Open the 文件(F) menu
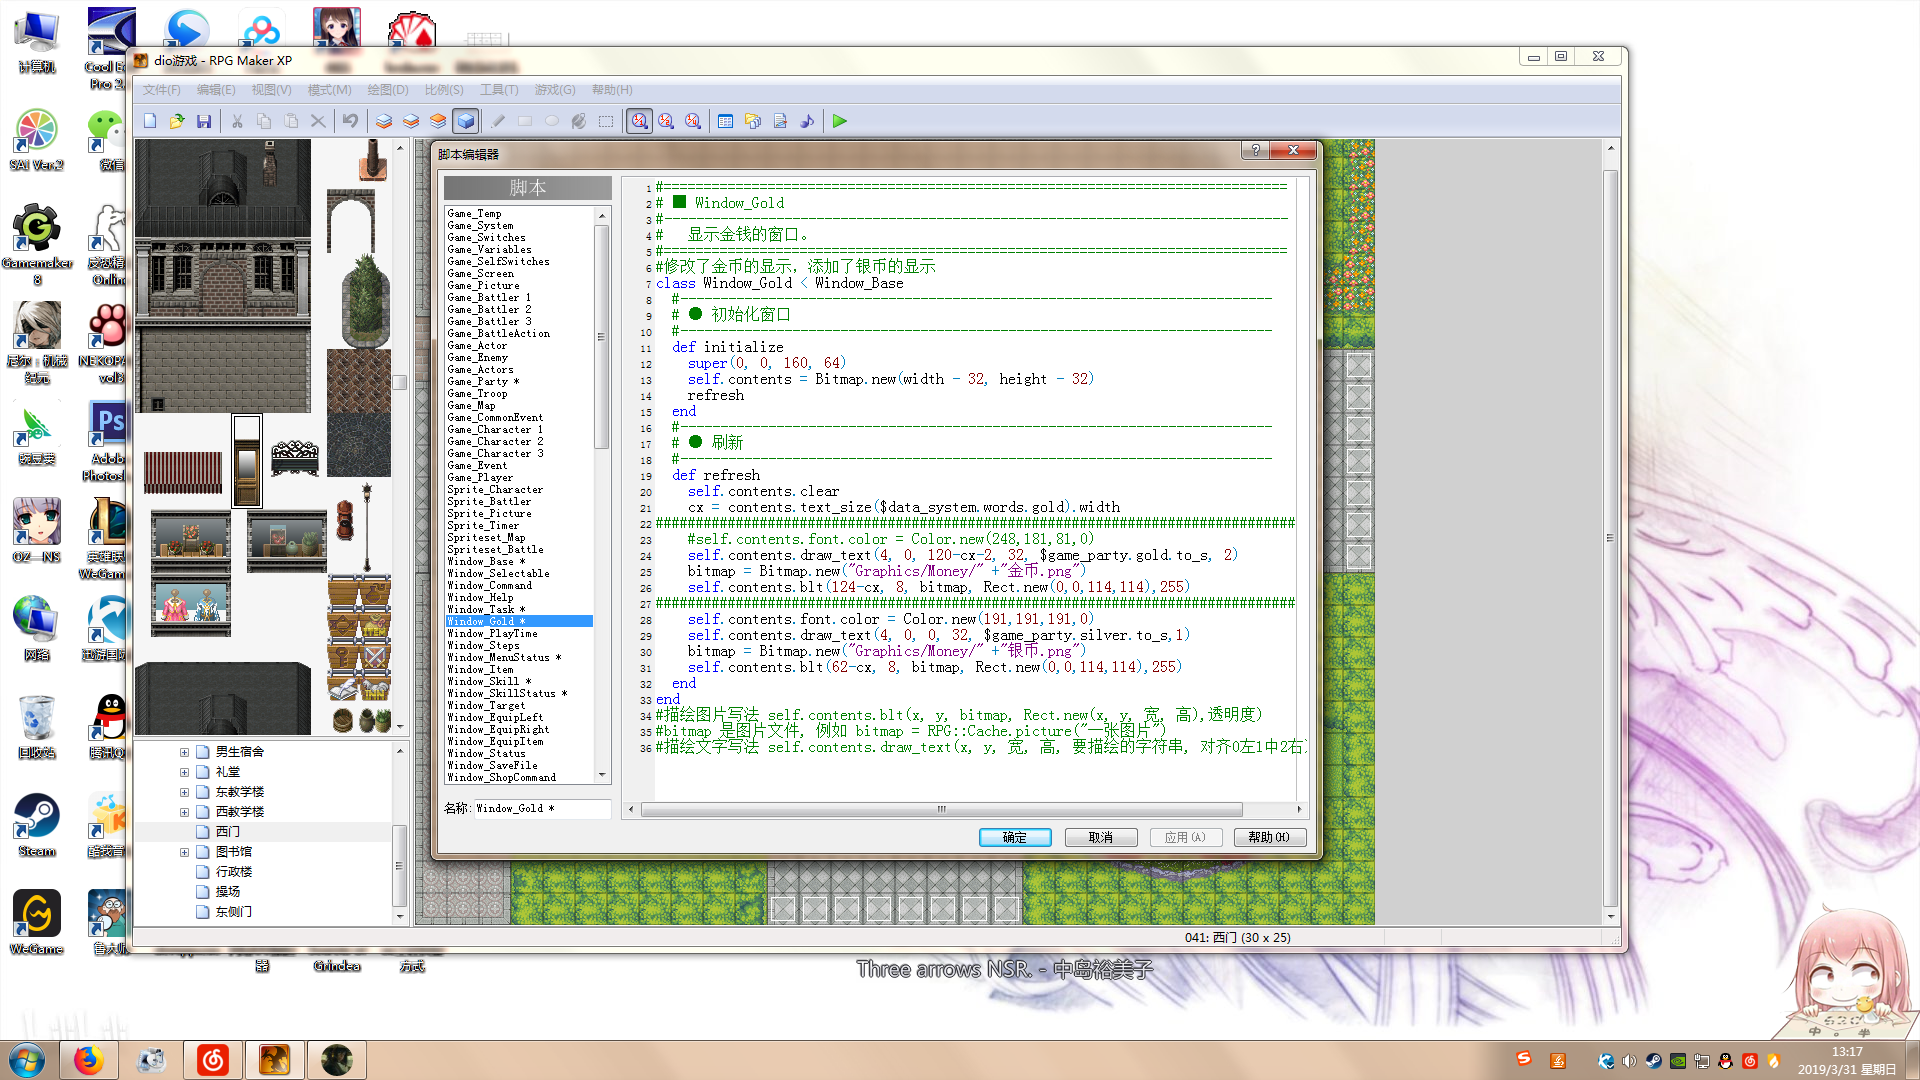The height and width of the screenshot is (1080, 1920). coord(161,90)
